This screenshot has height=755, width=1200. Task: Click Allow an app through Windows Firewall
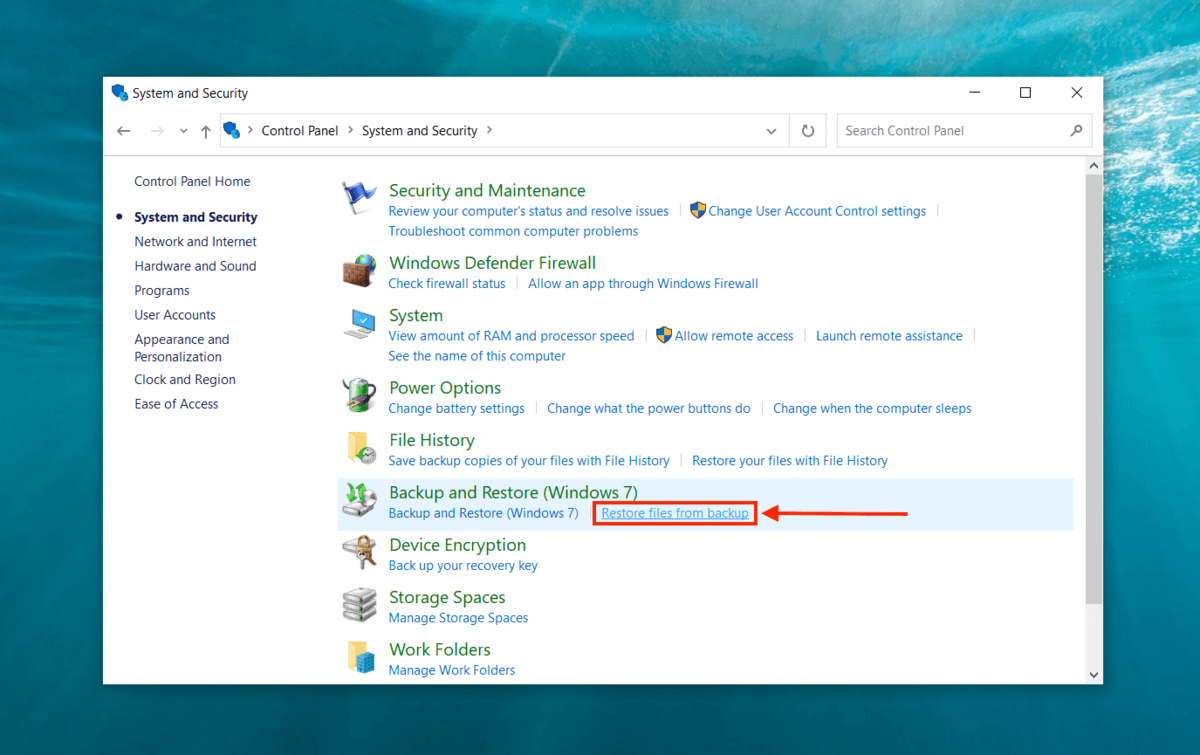tap(643, 283)
